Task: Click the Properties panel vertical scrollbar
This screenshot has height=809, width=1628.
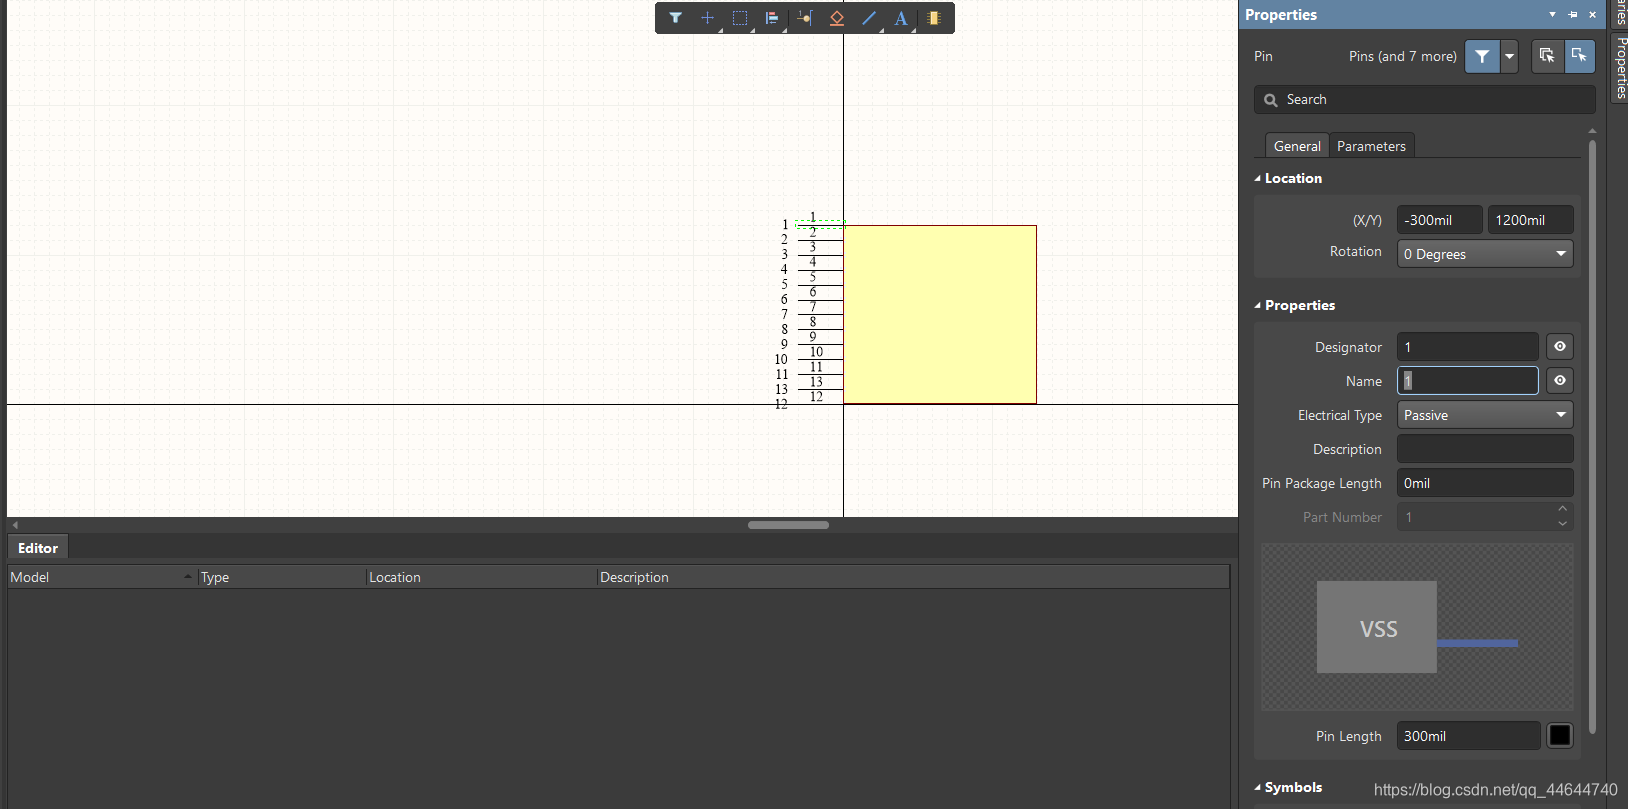Action: [x=1592, y=437]
